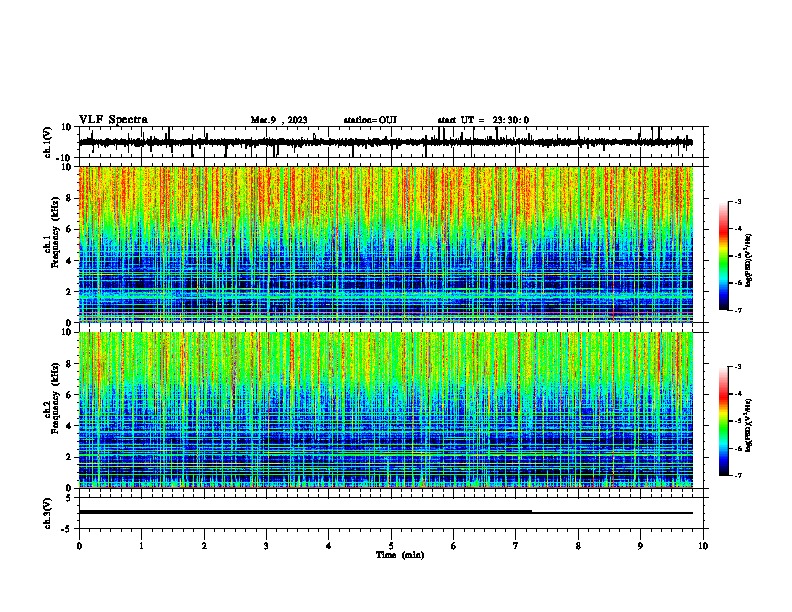Click the '2' kHz tick of ch.1 spectrogram

pos(70,291)
